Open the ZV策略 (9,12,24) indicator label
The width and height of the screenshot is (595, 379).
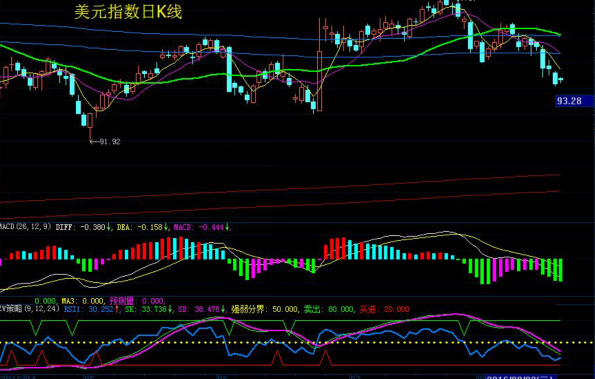click(30, 308)
